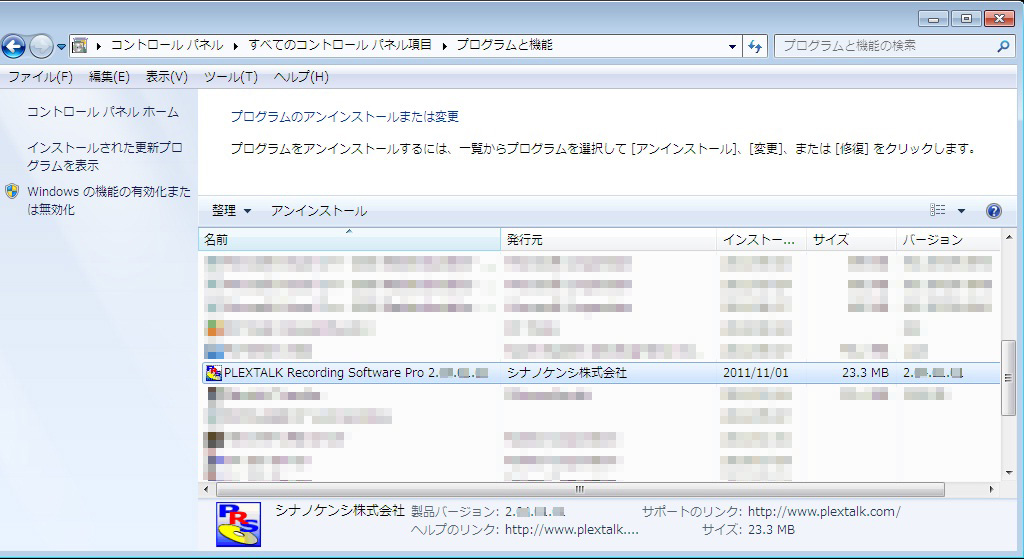Open the ツール(T) menu

[231, 77]
